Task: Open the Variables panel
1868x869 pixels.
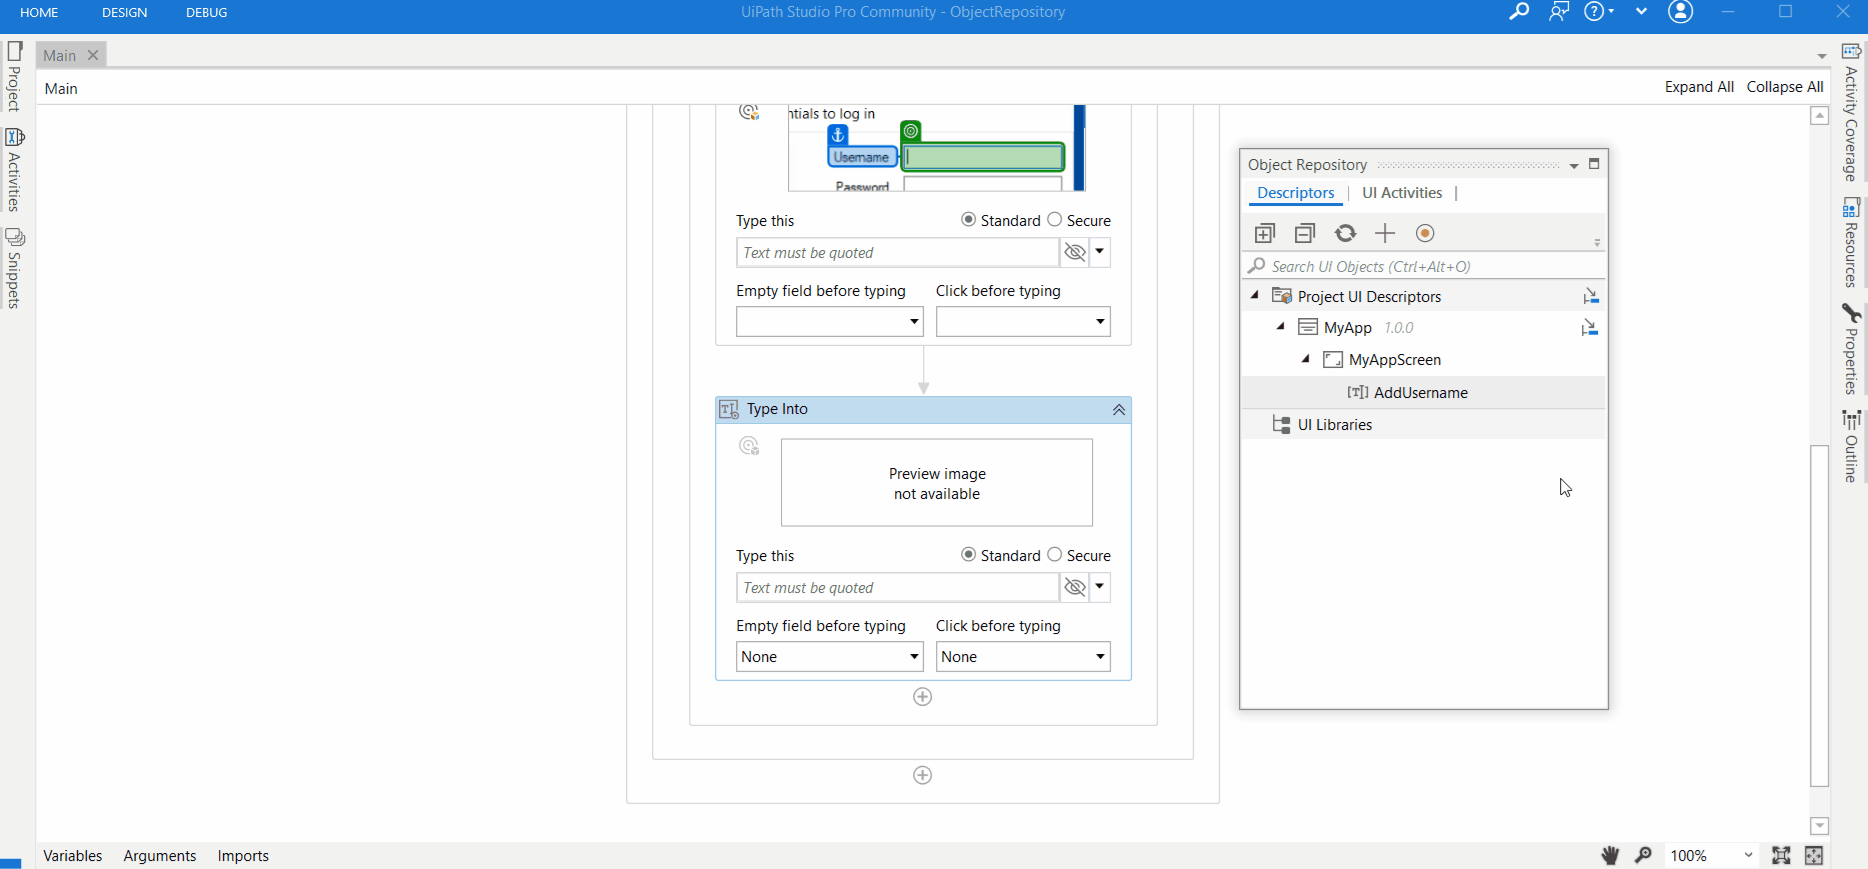Action: pyautogui.click(x=73, y=856)
